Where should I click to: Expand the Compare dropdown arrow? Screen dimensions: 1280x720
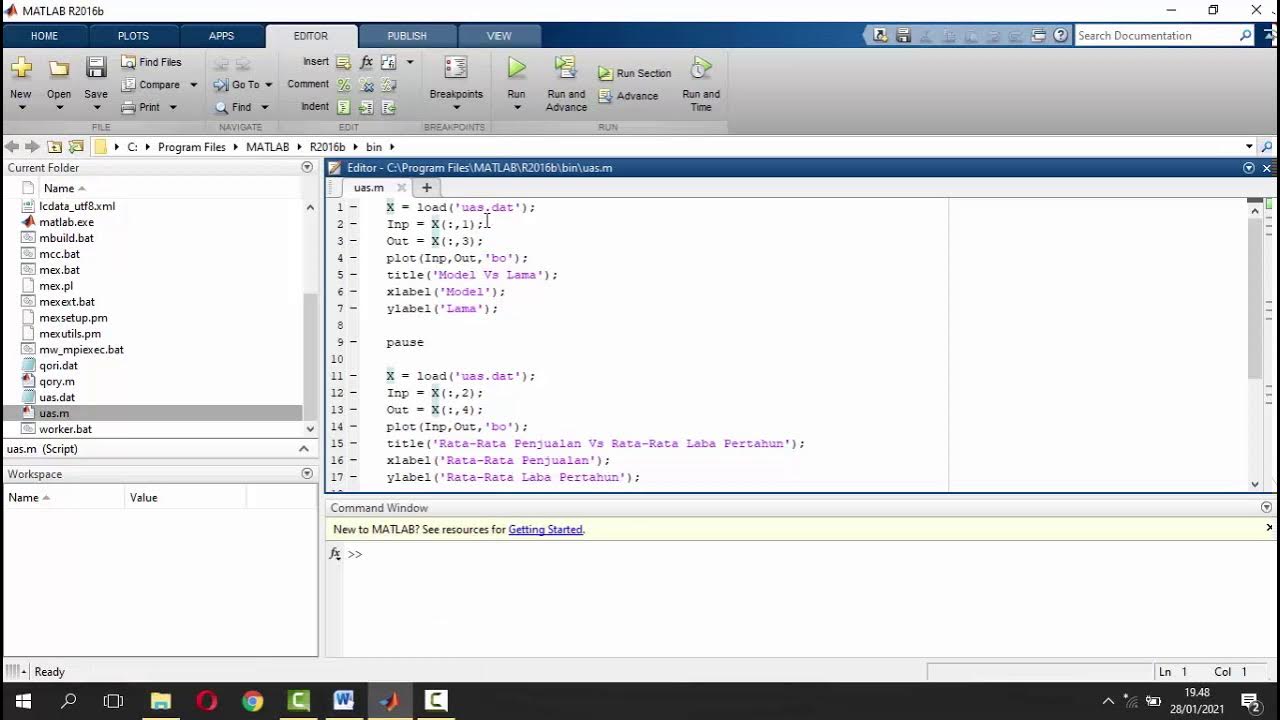point(193,85)
